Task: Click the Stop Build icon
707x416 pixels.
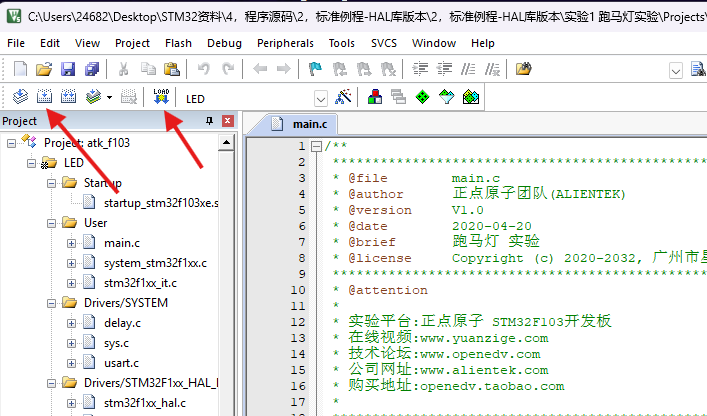Action: click(129, 96)
